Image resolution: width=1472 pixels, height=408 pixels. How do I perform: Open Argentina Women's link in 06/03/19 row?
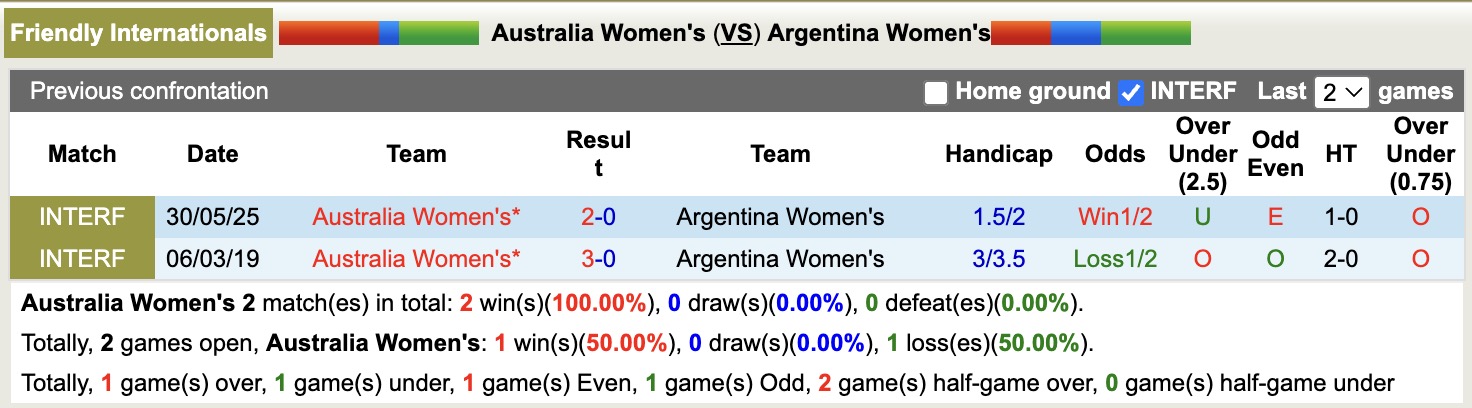[x=780, y=259]
